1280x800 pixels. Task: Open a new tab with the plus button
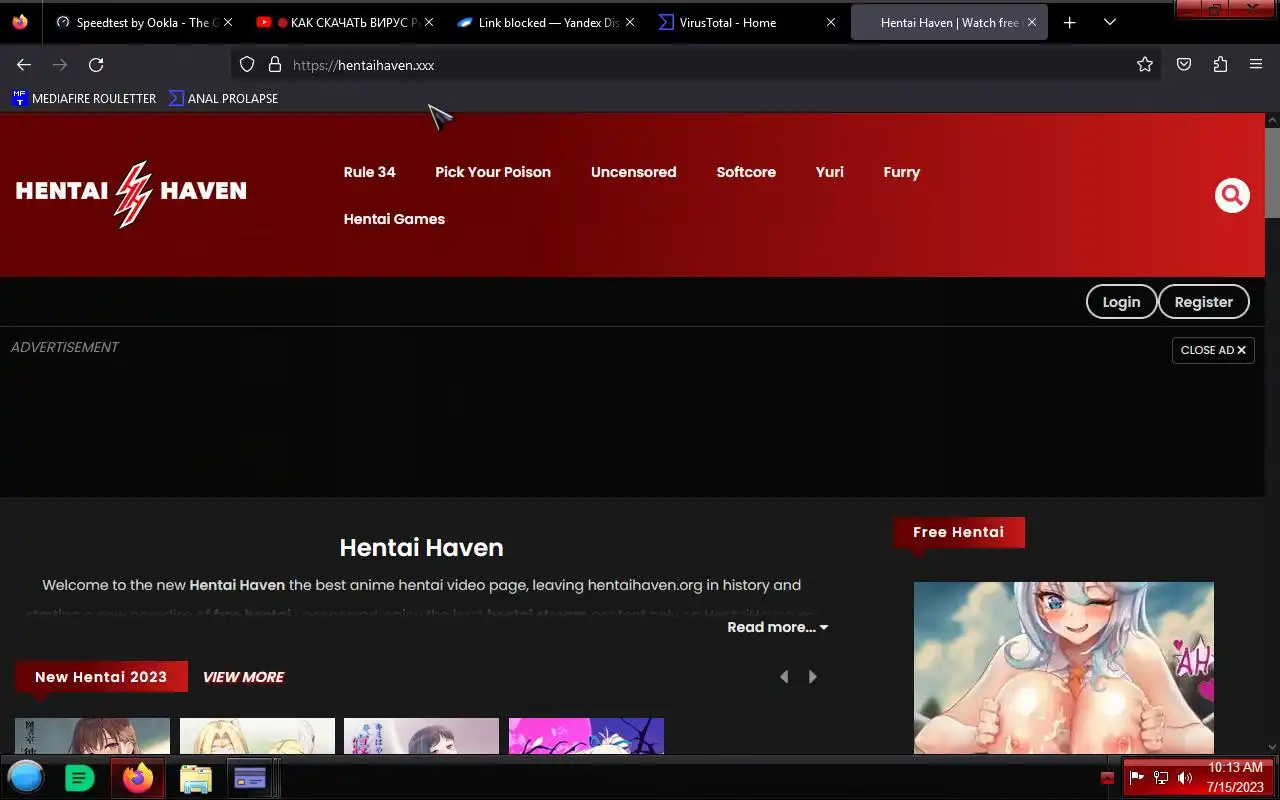pyautogui.click(x=1069, y=22)
